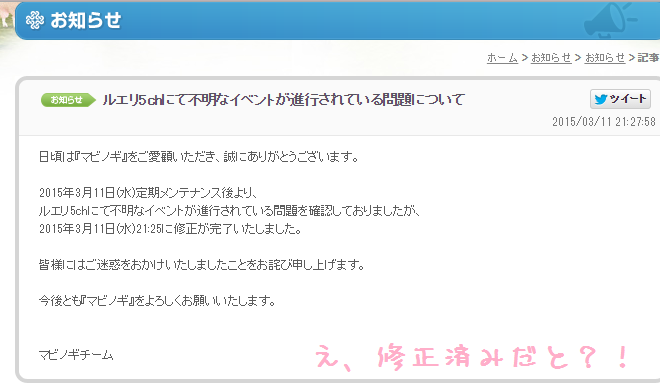Viewport: 660px width, 383px height.
Task: Click the article title ルエリ5chにて不明なイベント
Action: [x=283, y=100]
